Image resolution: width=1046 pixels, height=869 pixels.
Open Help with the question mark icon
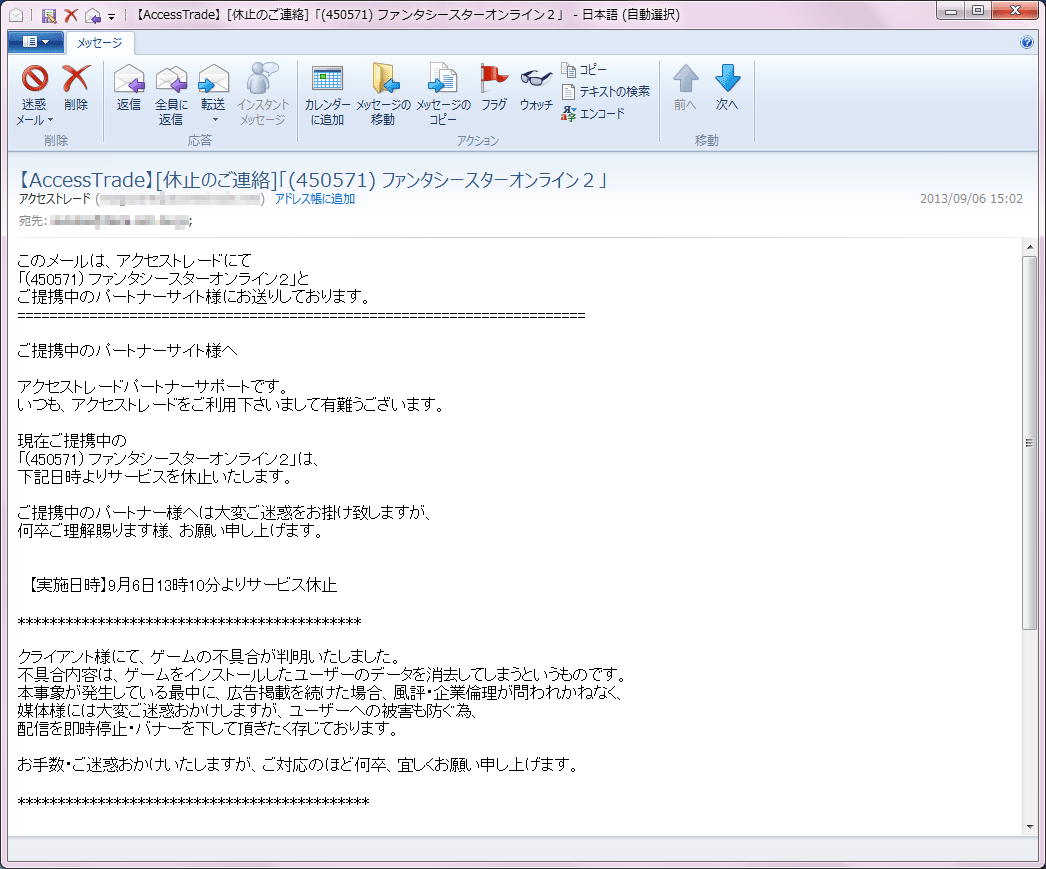(x=1027, y=43)
